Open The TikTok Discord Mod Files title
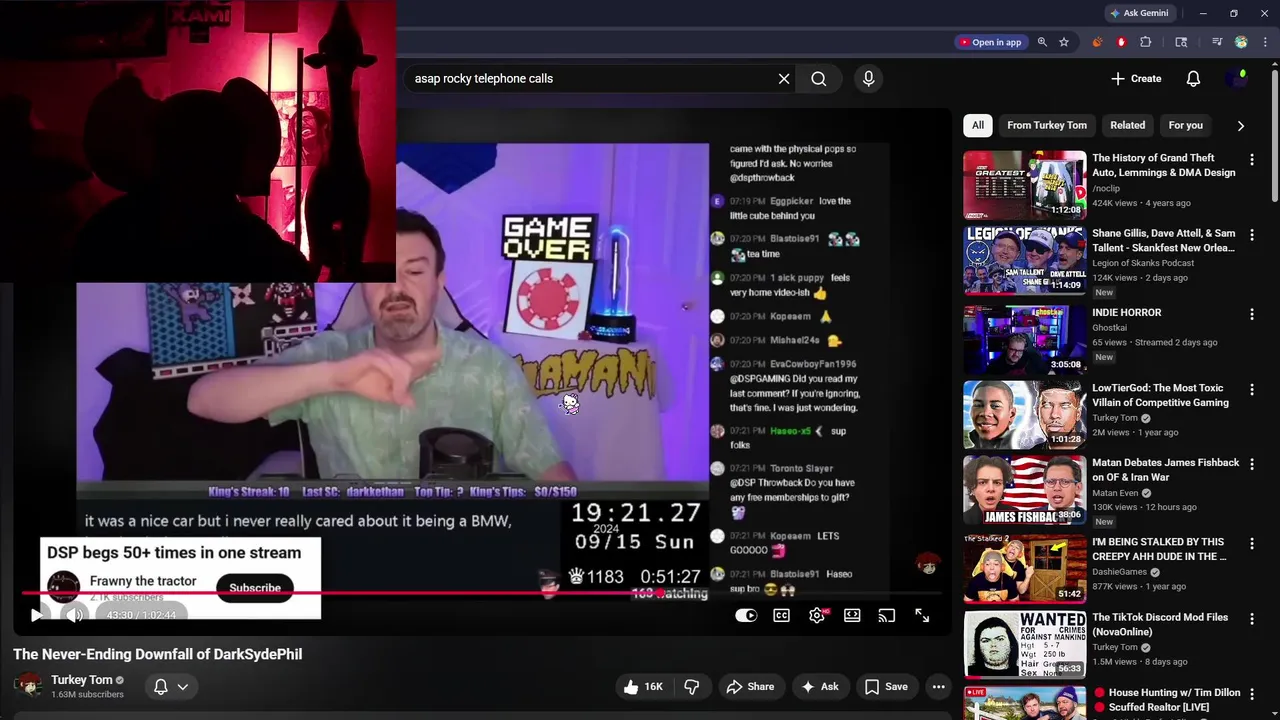This screenshot has height=720, width=1280. pyautogui.click(x=1160, y=624)
